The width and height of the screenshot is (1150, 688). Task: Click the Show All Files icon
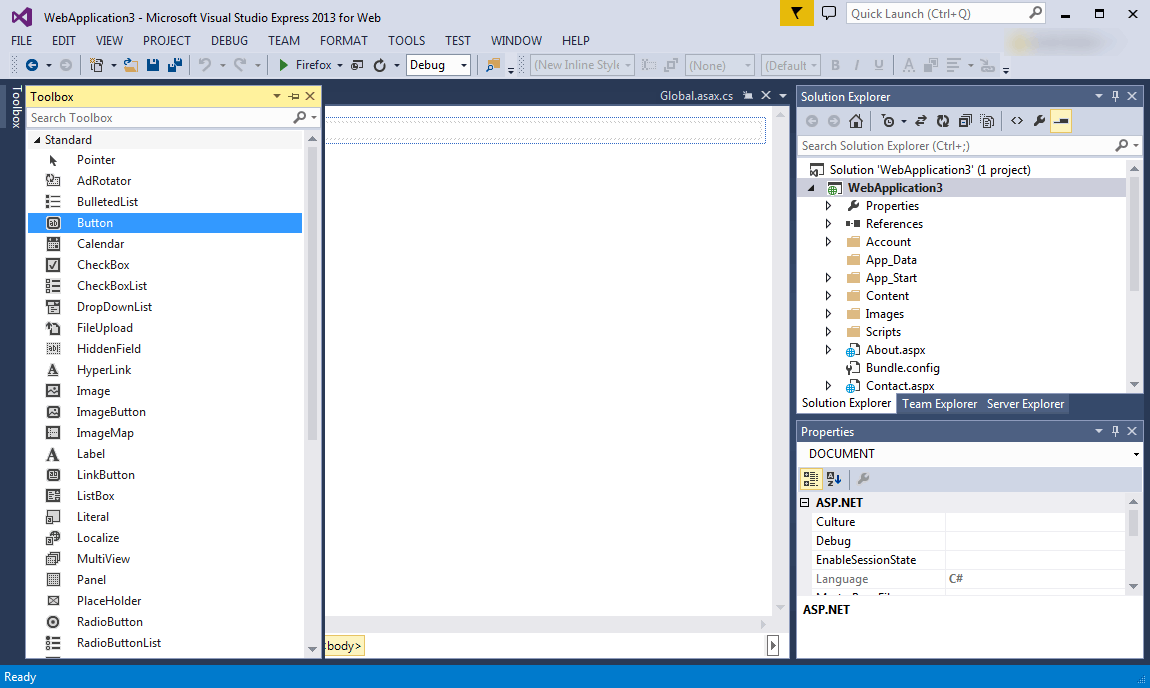[987, 121]
